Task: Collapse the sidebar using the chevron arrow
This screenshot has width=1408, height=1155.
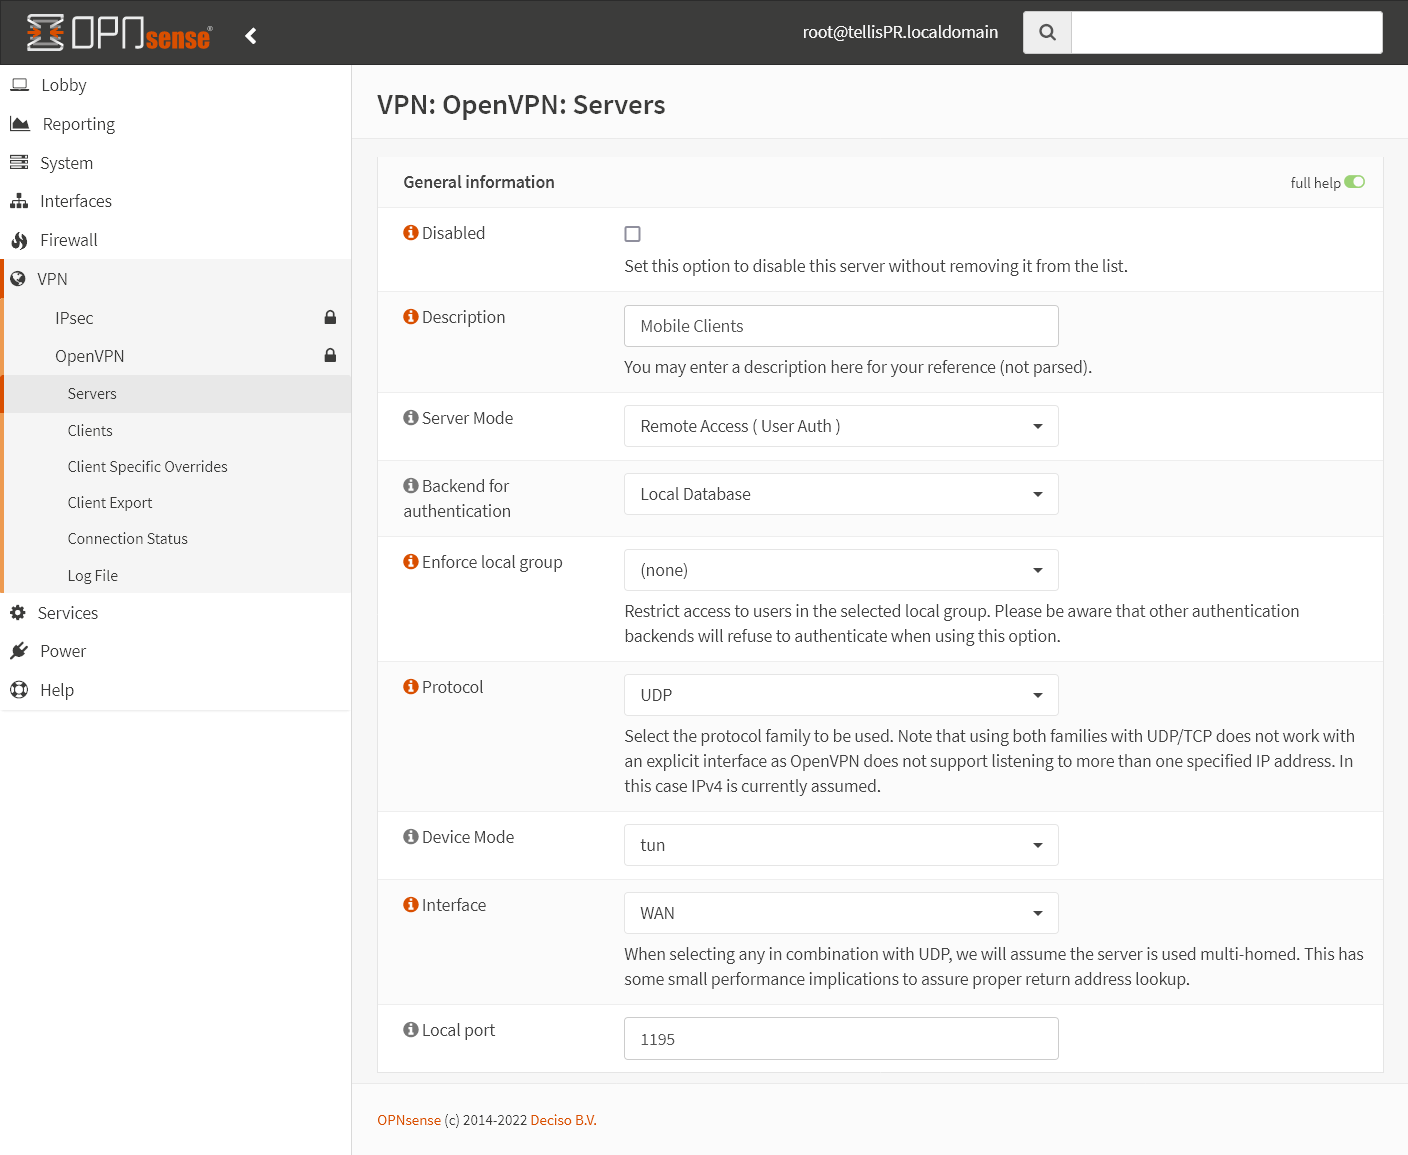Action: coord(250,34)
